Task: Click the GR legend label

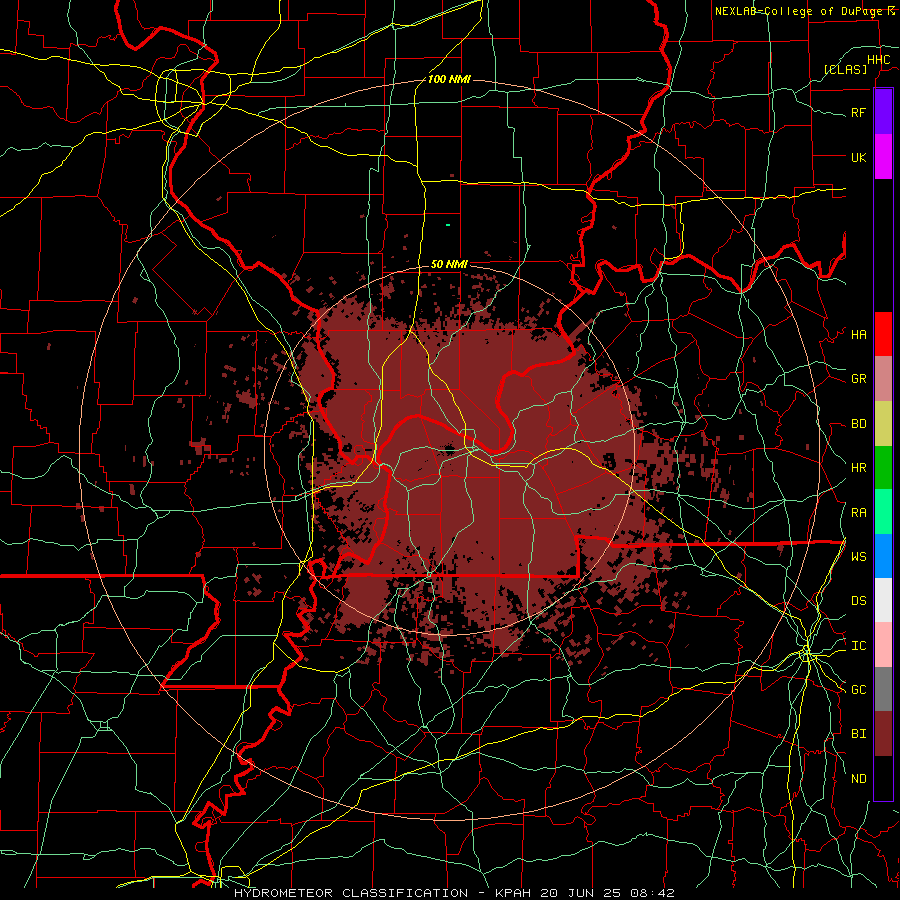Action: tap(859, 379)
